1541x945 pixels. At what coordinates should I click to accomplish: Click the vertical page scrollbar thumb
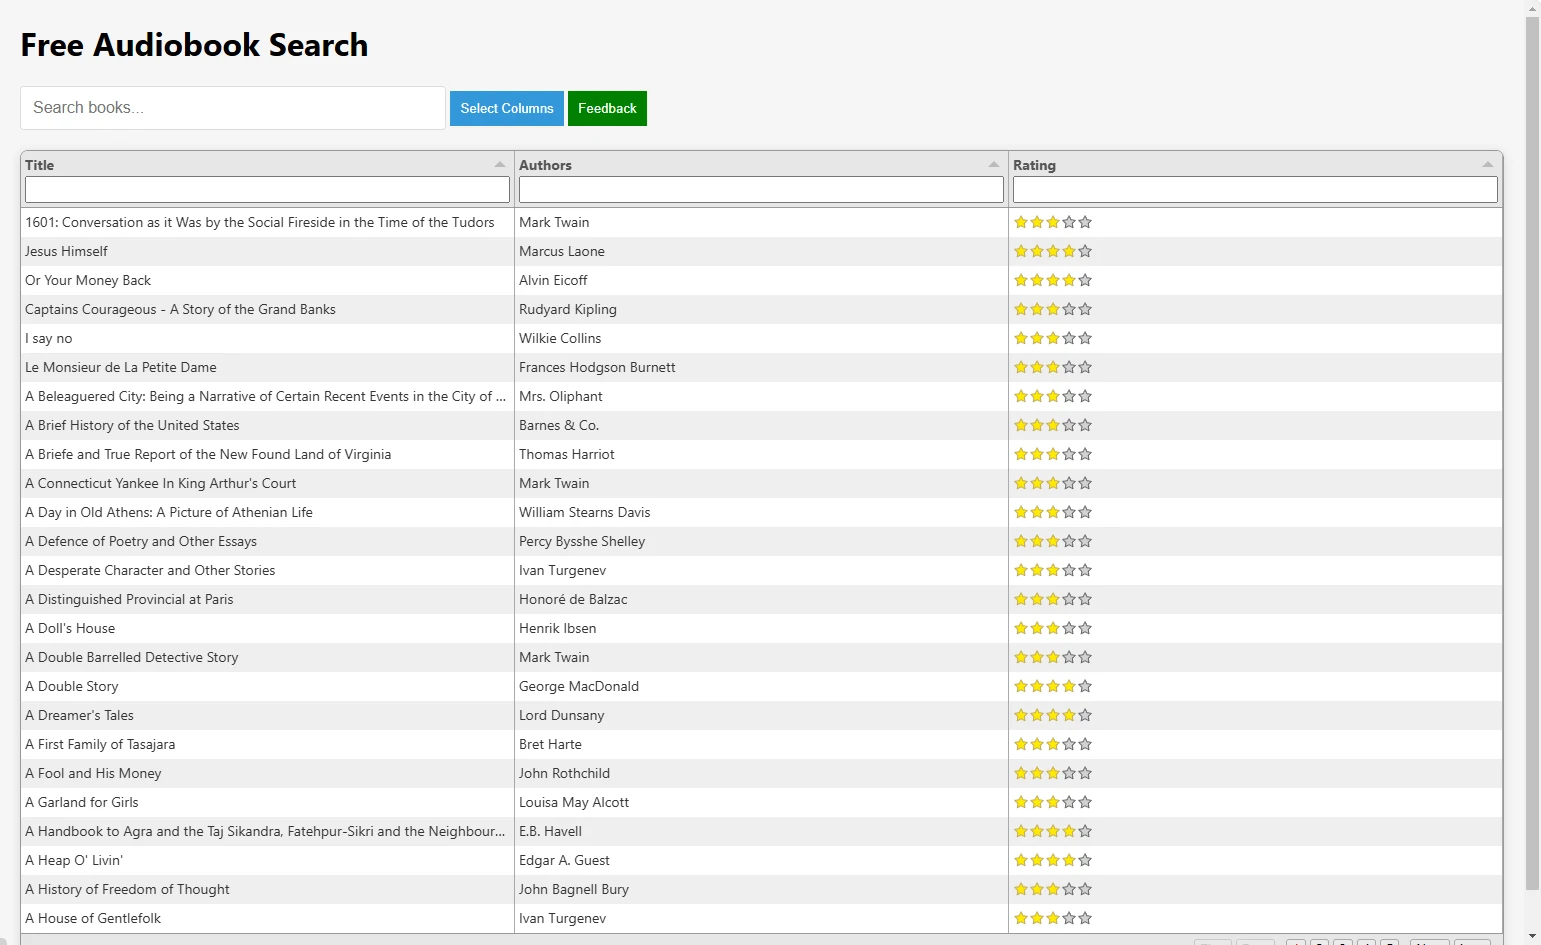[1532, 450]
